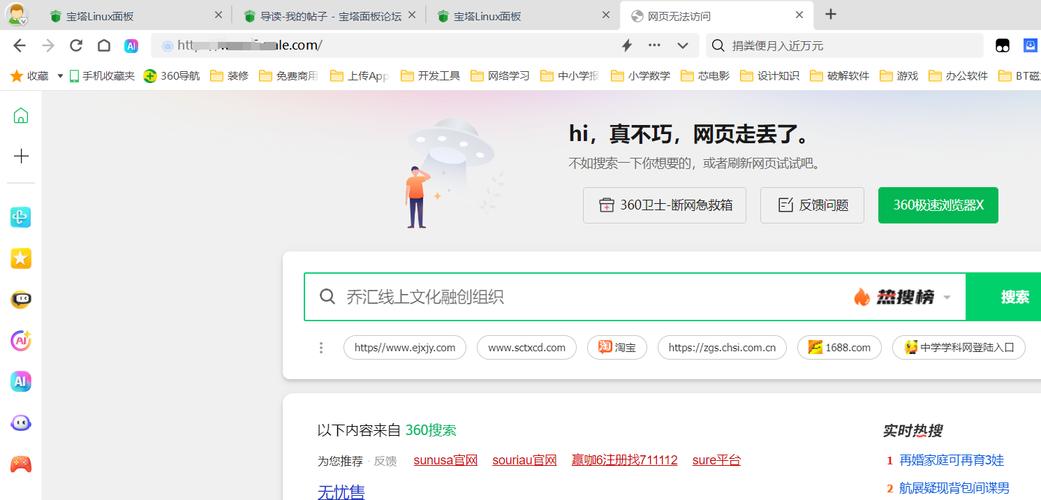Viewport: 1041px width, 500px height.
Task: Expand the 收藏 dropdown arrow
Action: click(x=60, y=76)
